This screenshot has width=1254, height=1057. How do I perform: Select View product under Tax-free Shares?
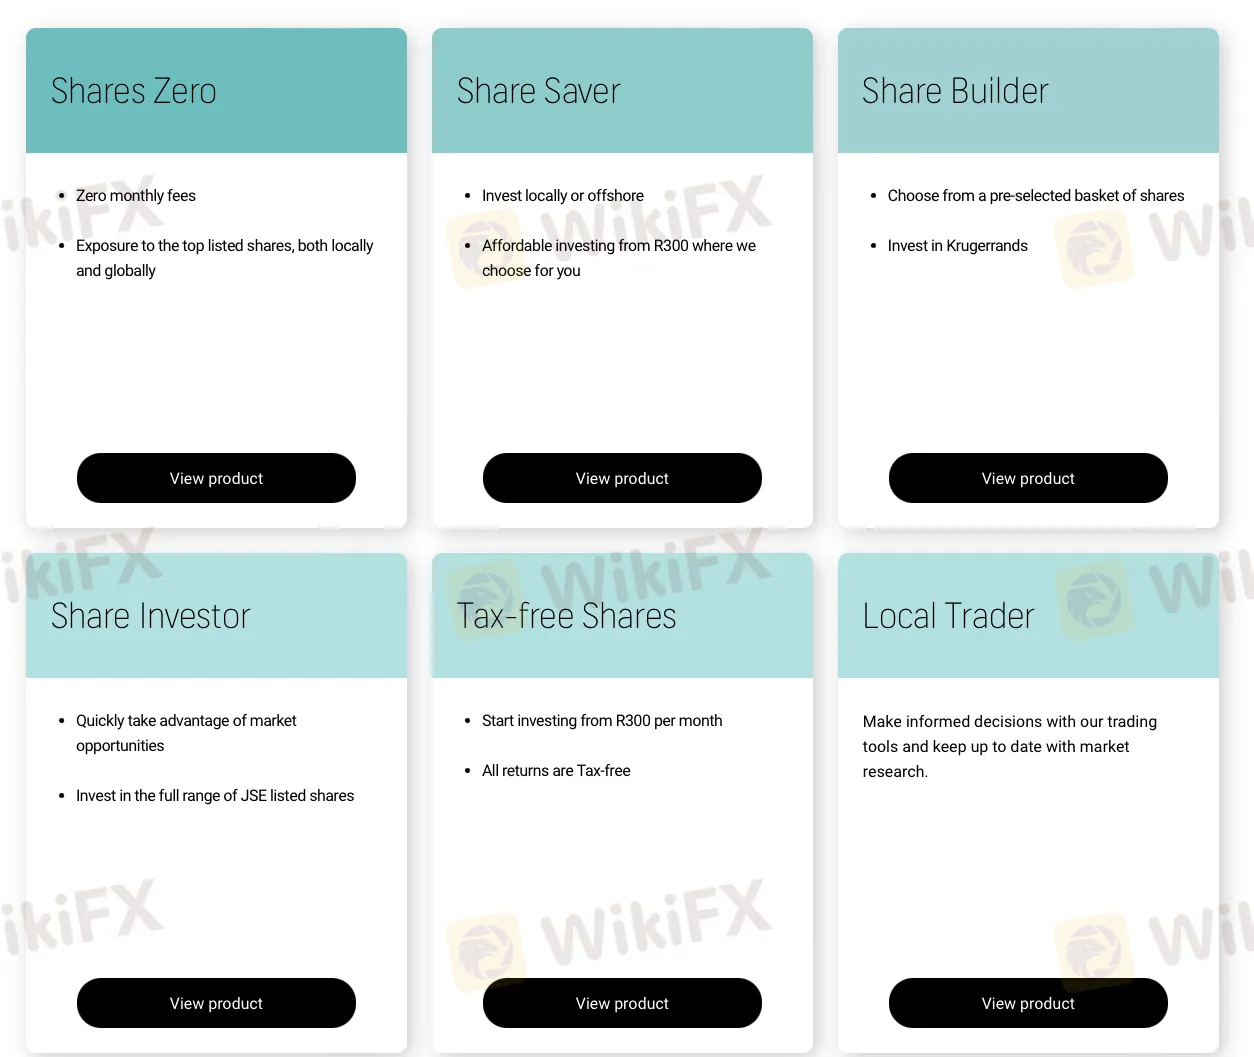622,1003
